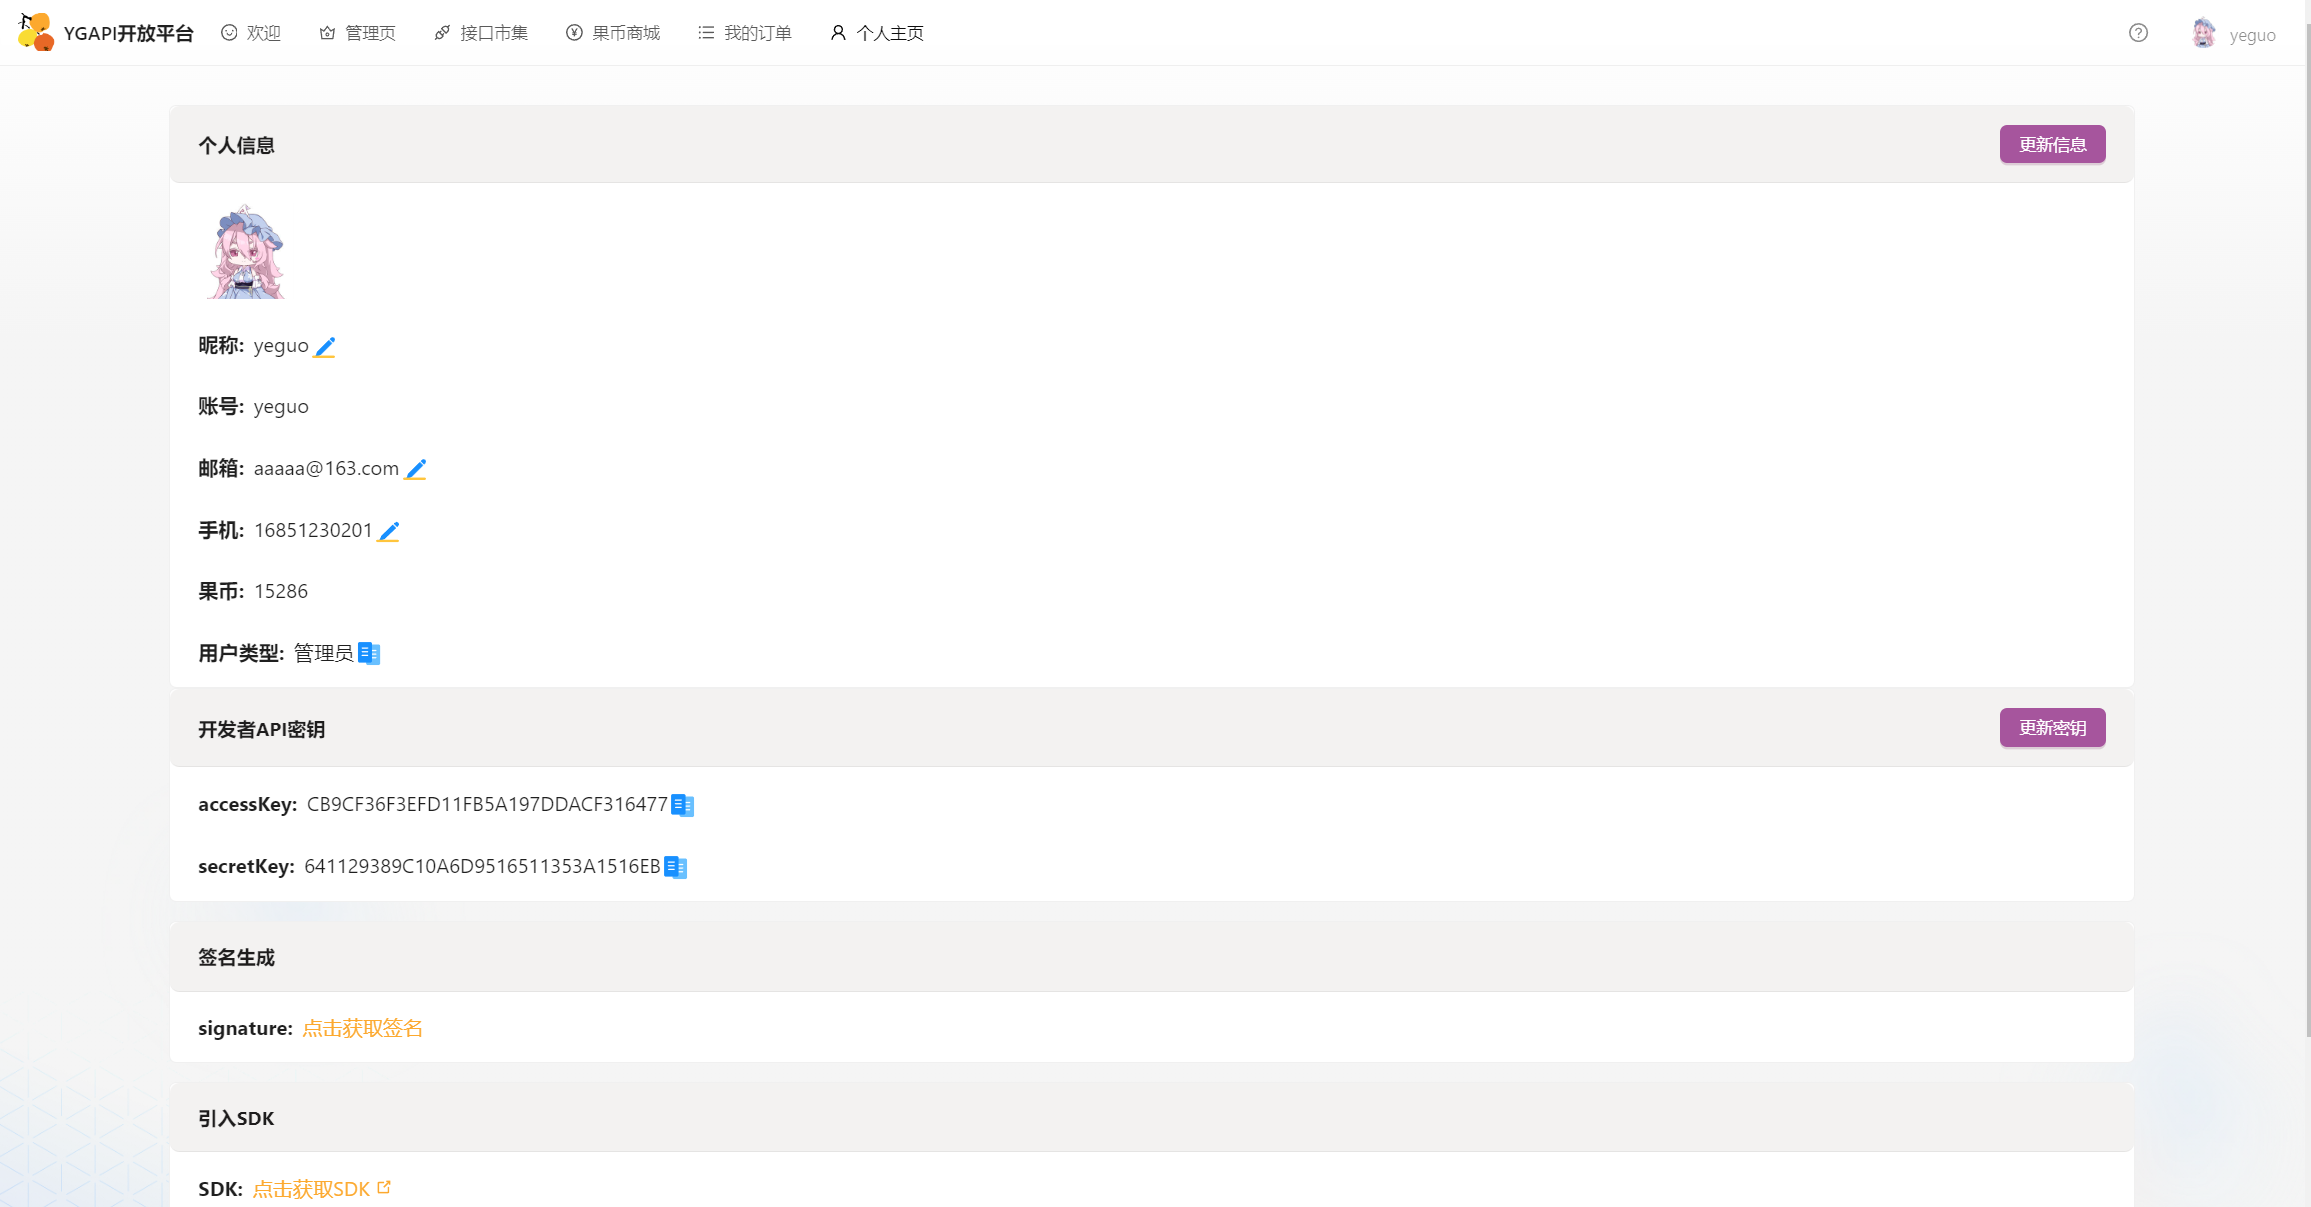Edit the phone number via pencil icon
This screenshot has height=1207, width=2311.
388,531
